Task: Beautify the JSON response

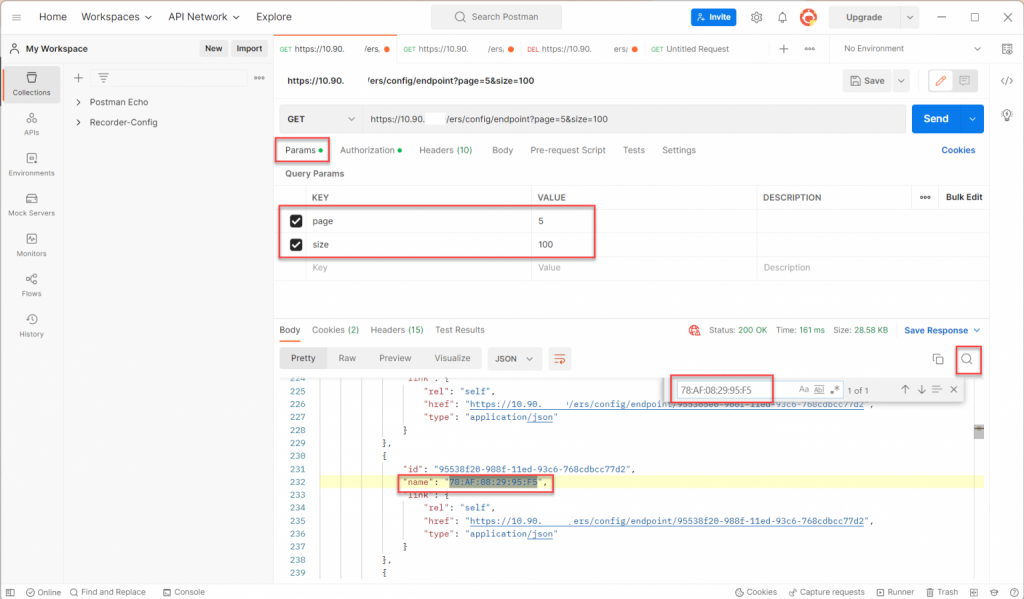Action: pos(559,358)
